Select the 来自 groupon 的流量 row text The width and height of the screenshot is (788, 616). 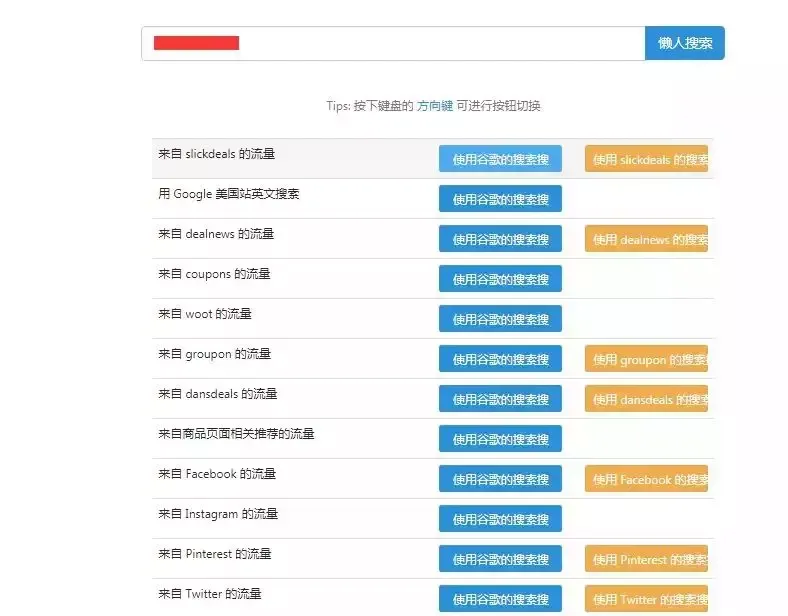[x=215, y=354]
